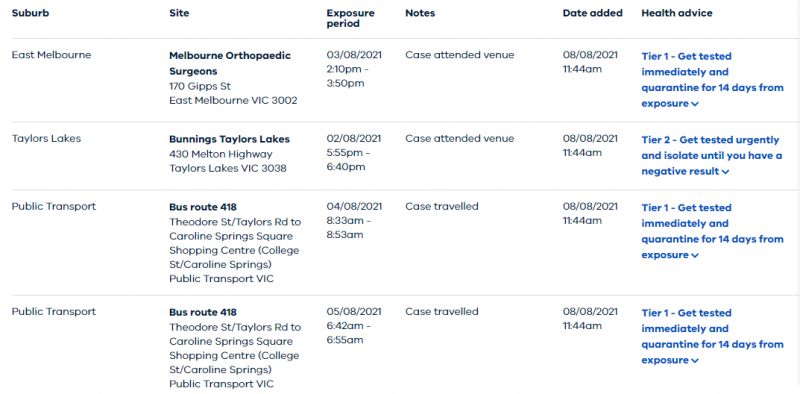Open Tier 1 advice for 05/08/2021 bus route
Image resolution: width=800 pixels, height=394 pixels.
(712, 336)
